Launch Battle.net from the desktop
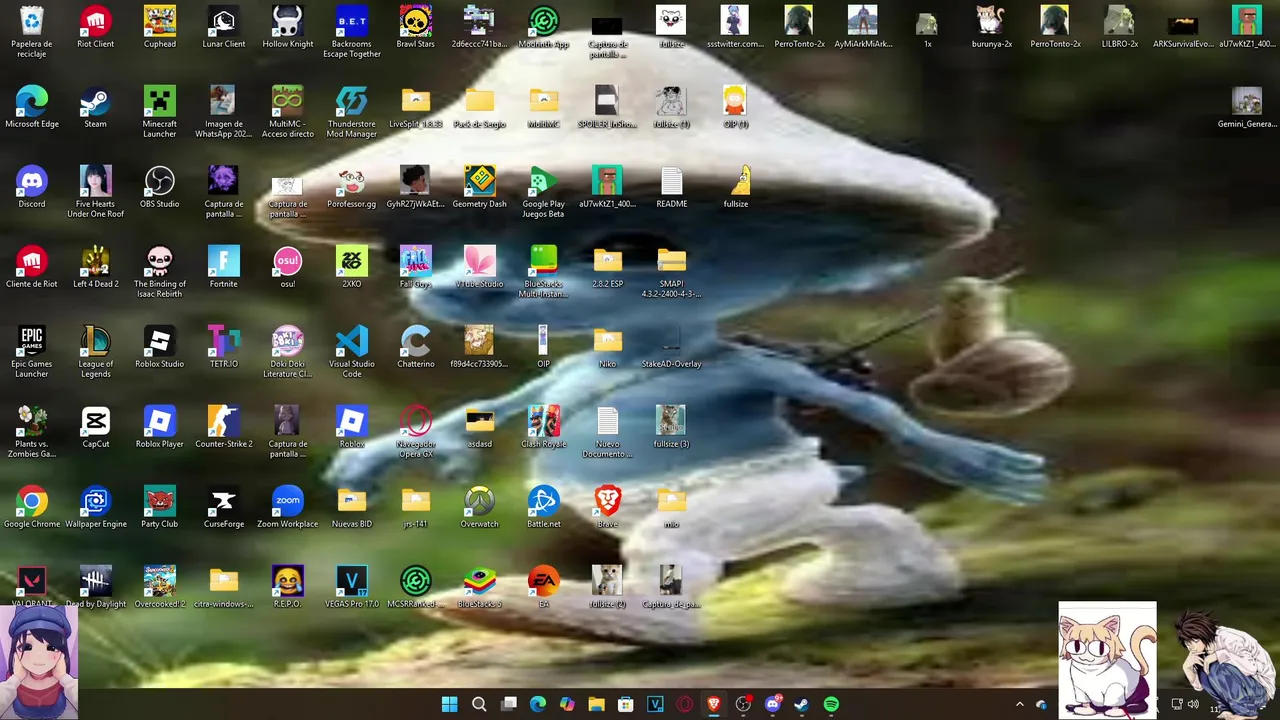This screenshot has height=720, width=1280. coord(544,507)
